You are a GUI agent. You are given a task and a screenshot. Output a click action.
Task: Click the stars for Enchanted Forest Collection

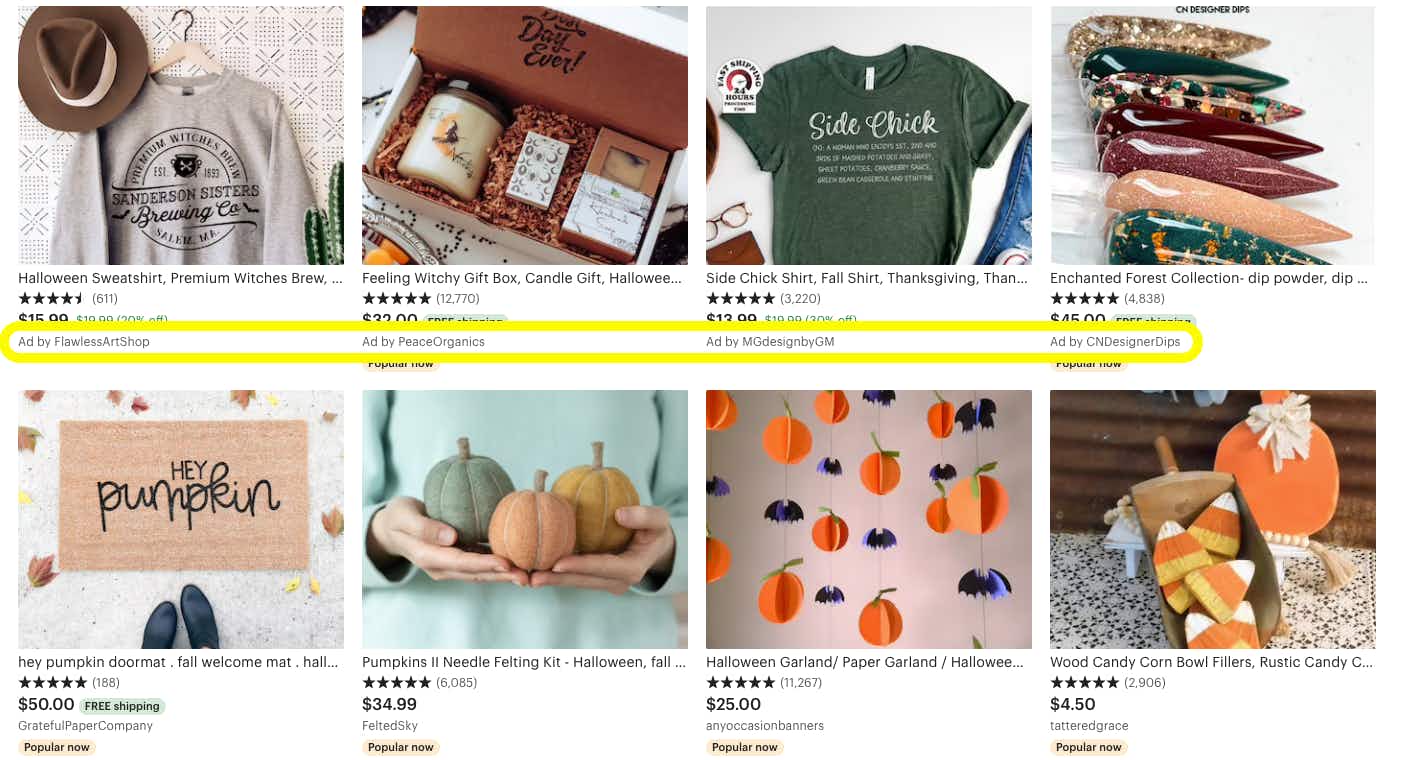[1086, 298]
